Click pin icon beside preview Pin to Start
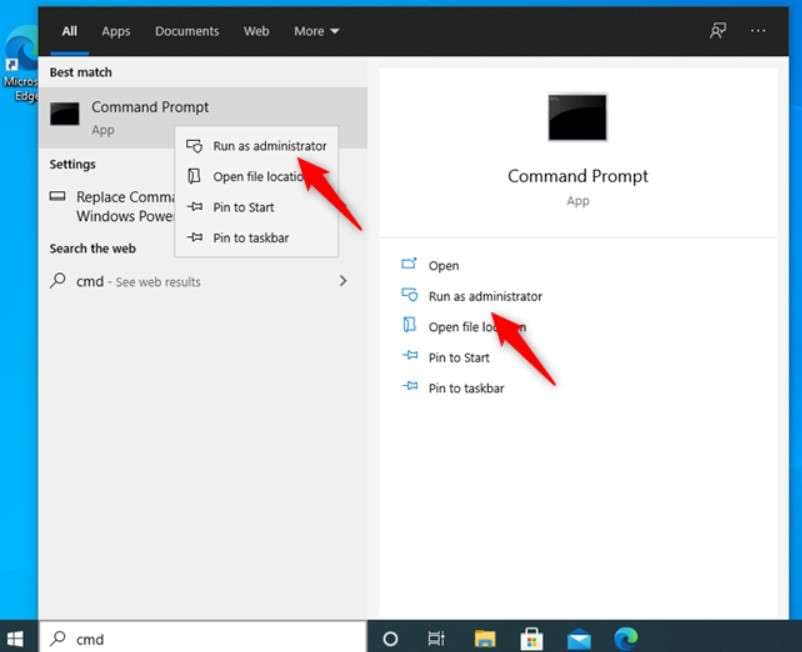This screenshot has height=652, width=802. pyautogui.click(x=410, y=355)
